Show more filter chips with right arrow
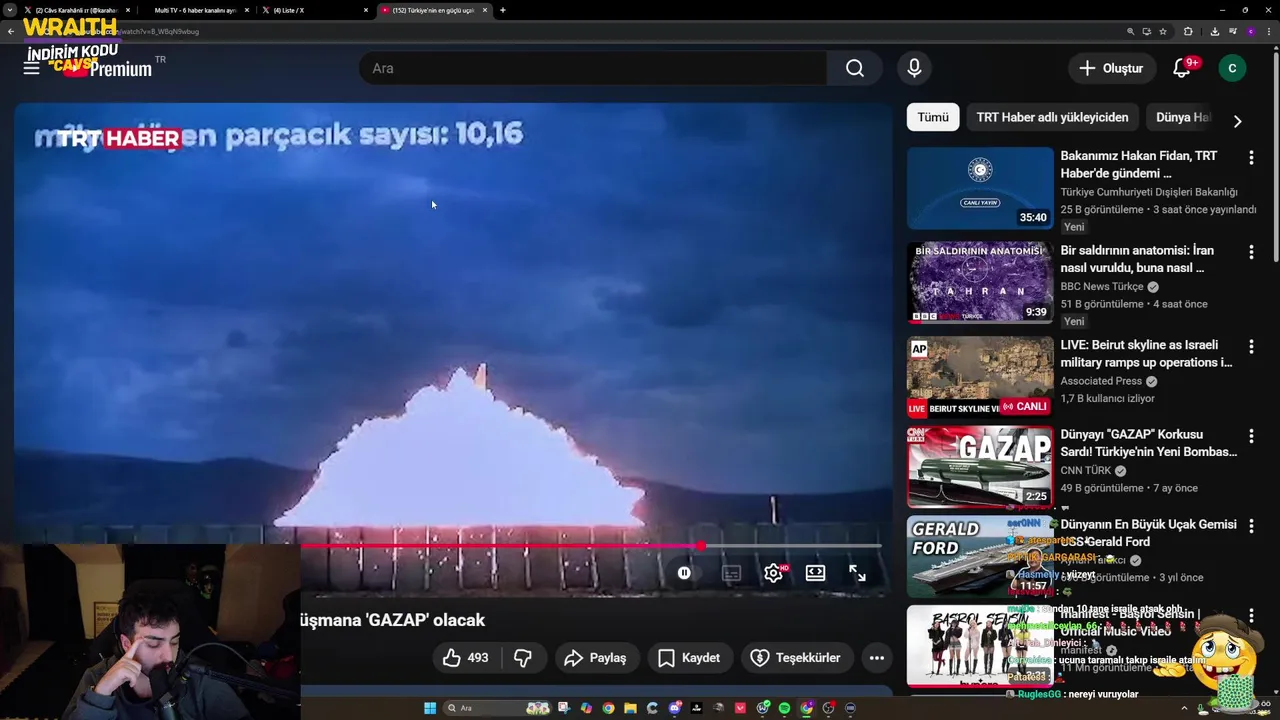The width and height of the screenshot is (1280, 720). point(1237,121)
